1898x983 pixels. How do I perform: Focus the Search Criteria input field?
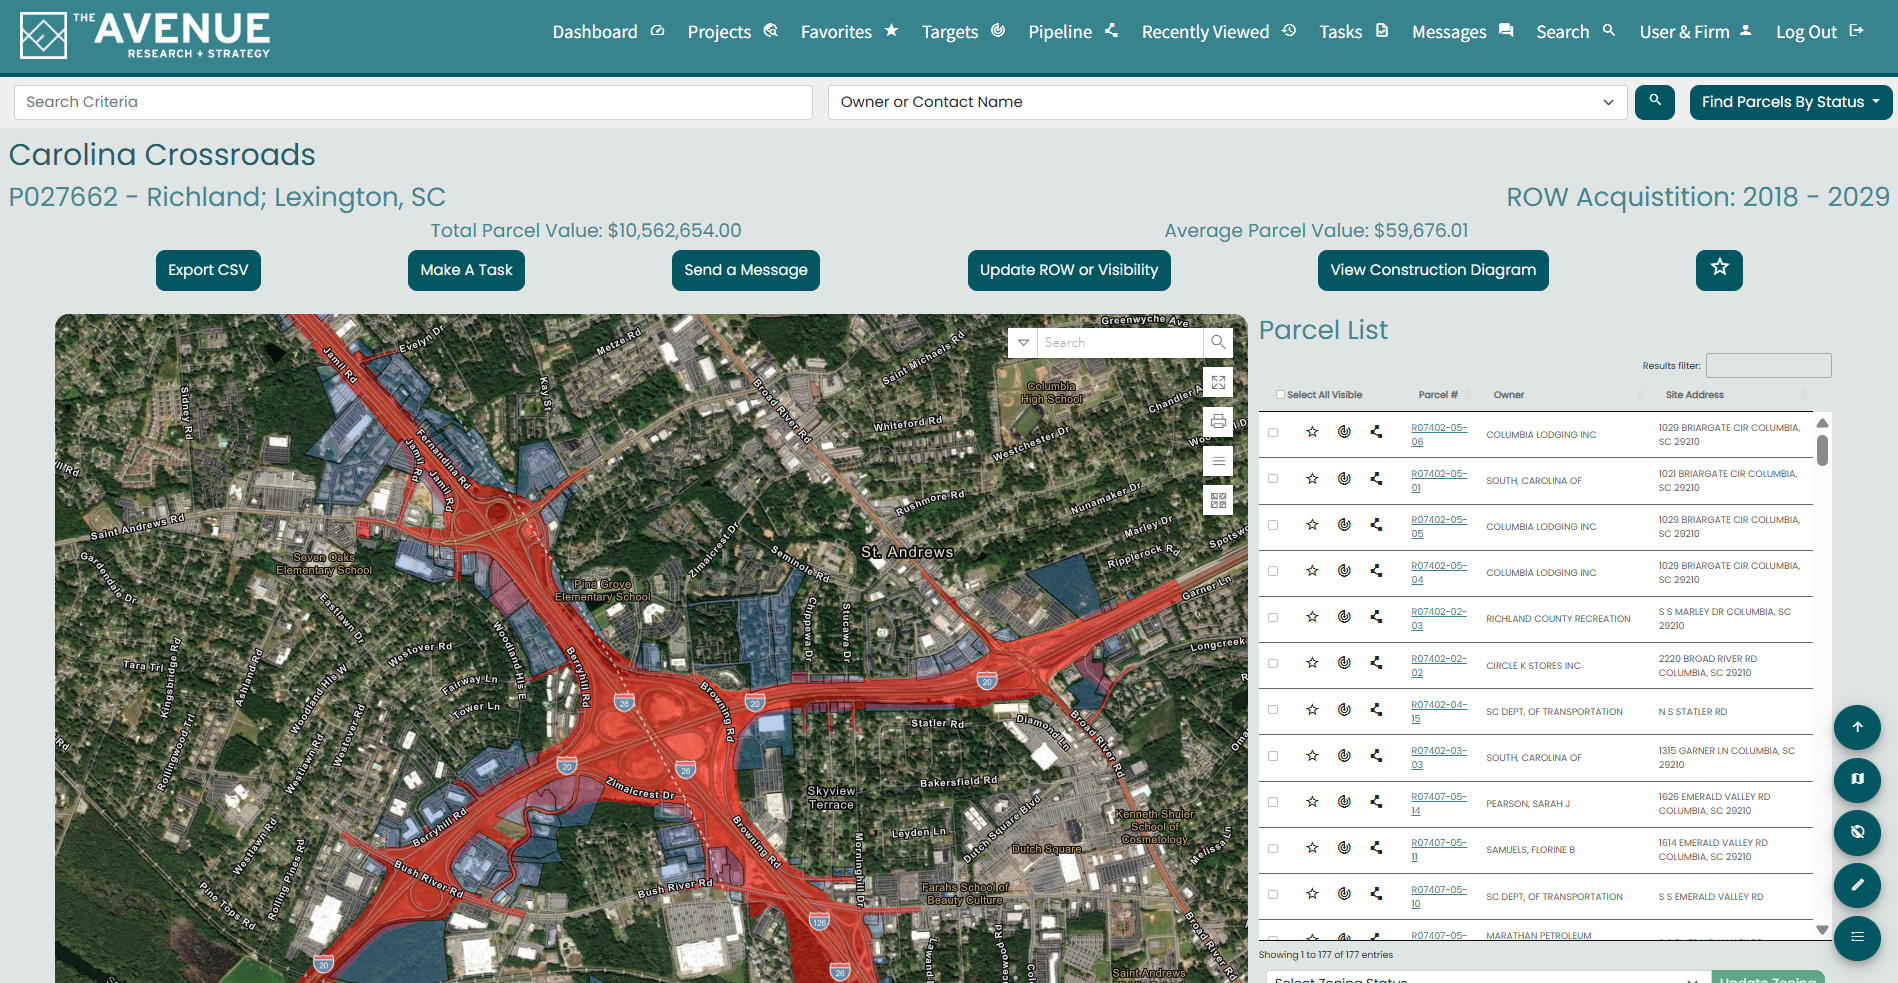point(413,102)
